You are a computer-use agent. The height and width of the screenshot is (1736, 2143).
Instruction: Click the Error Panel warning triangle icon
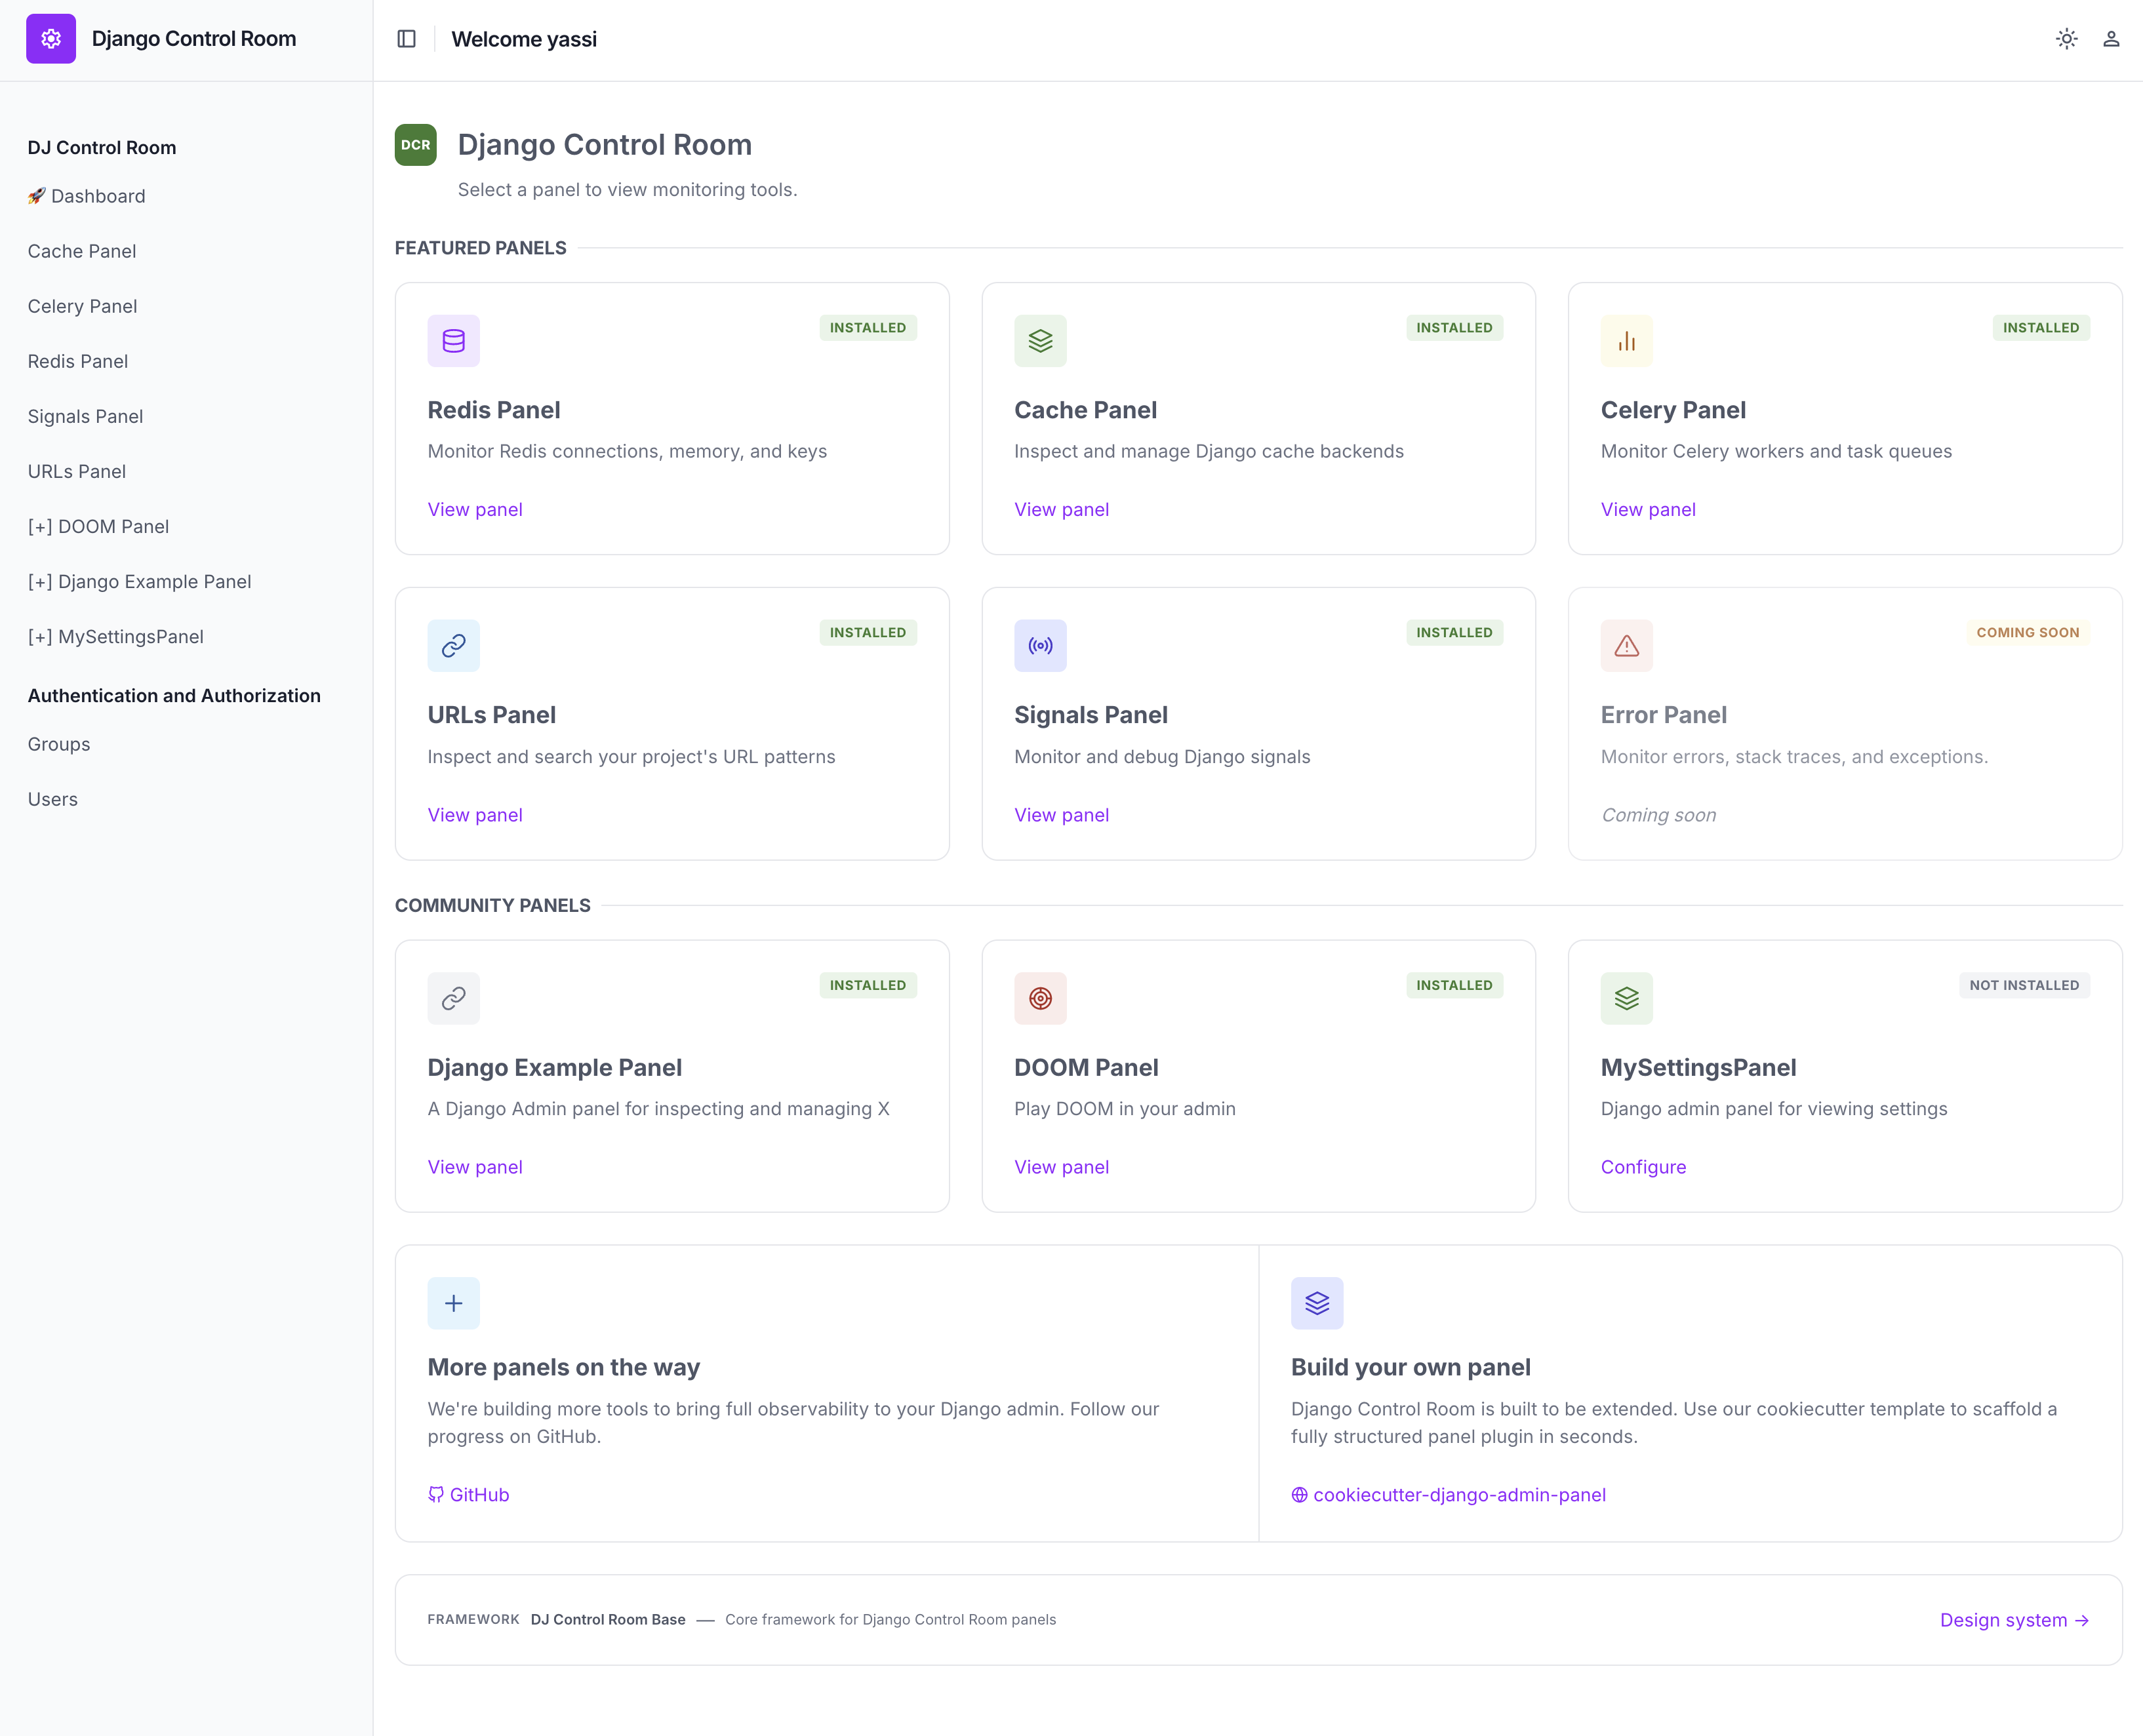pyautogui.click(x=1627, y=646)
